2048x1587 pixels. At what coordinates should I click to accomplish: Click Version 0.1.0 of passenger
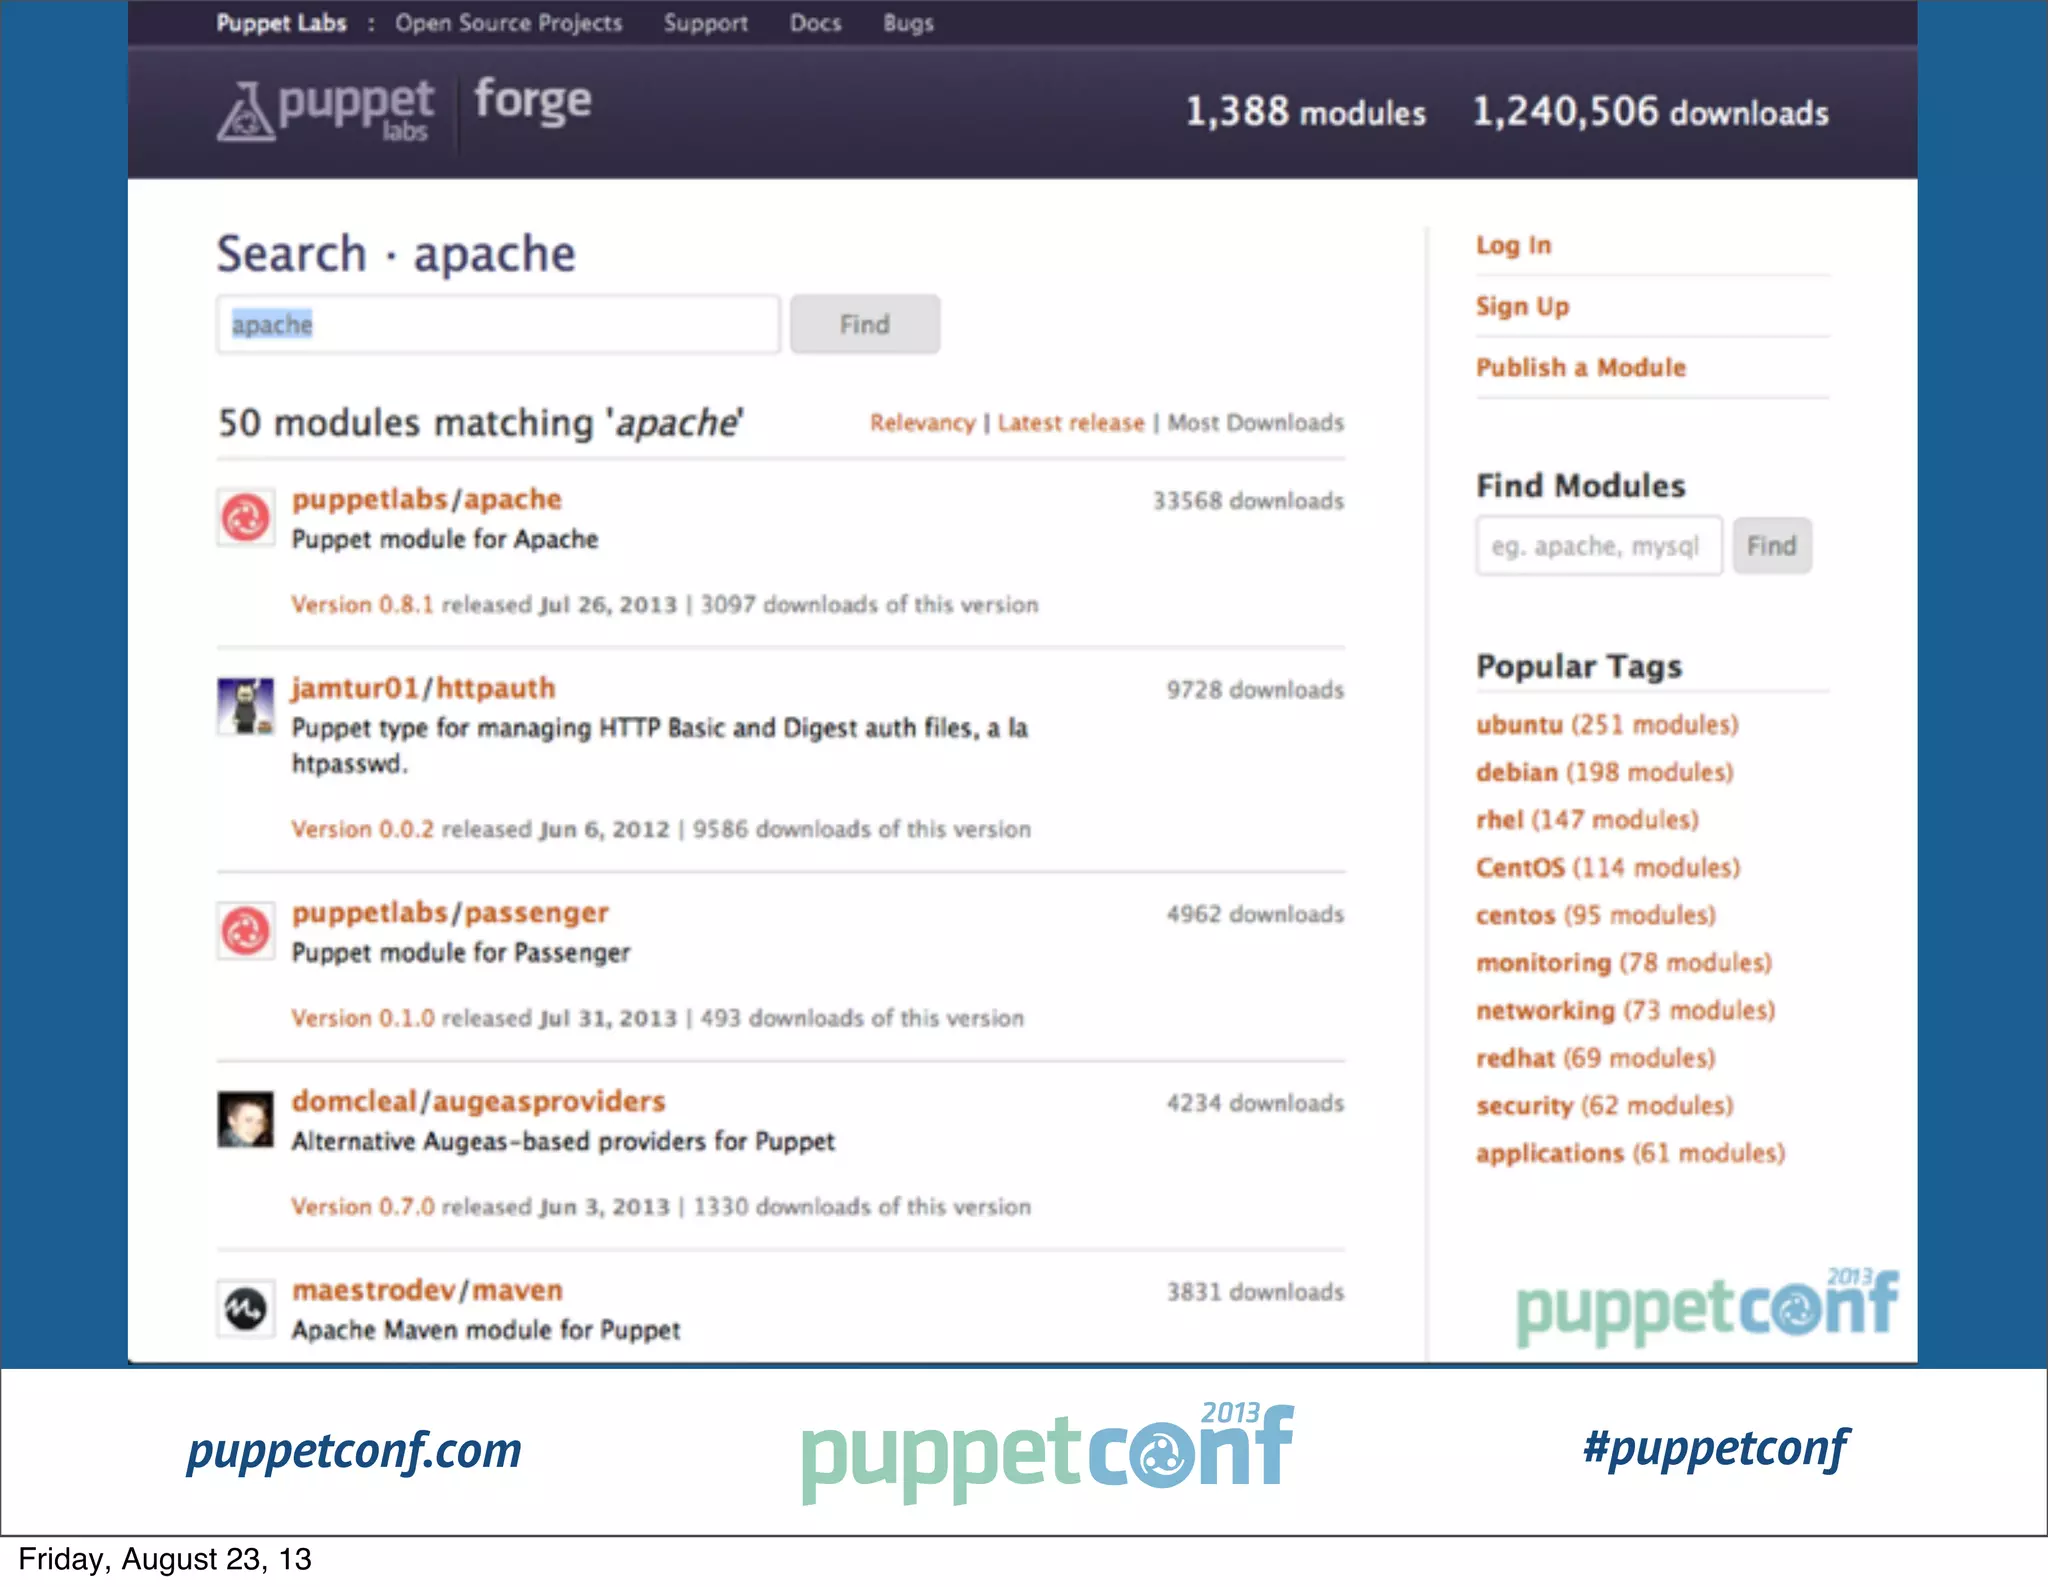pyautogui.click(x=362, y=1018)
